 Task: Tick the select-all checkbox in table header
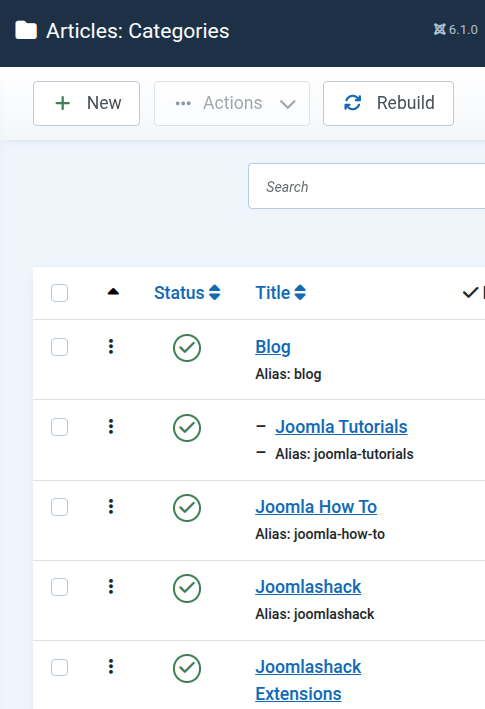(x=59, y=293)
